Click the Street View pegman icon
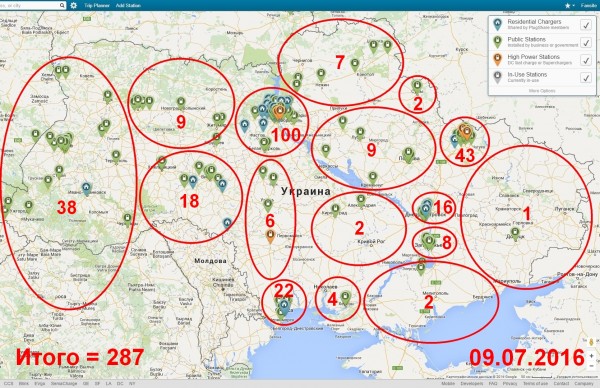The image size is (600, 388). point(591,341)
